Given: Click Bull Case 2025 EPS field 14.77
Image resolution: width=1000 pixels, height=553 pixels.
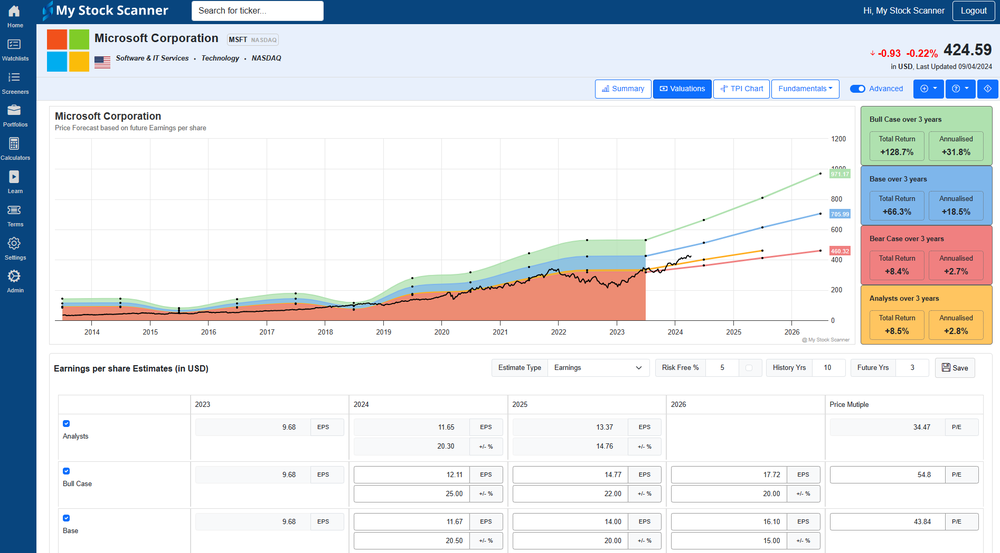Looking at the screenshot, I should point(570,475).
